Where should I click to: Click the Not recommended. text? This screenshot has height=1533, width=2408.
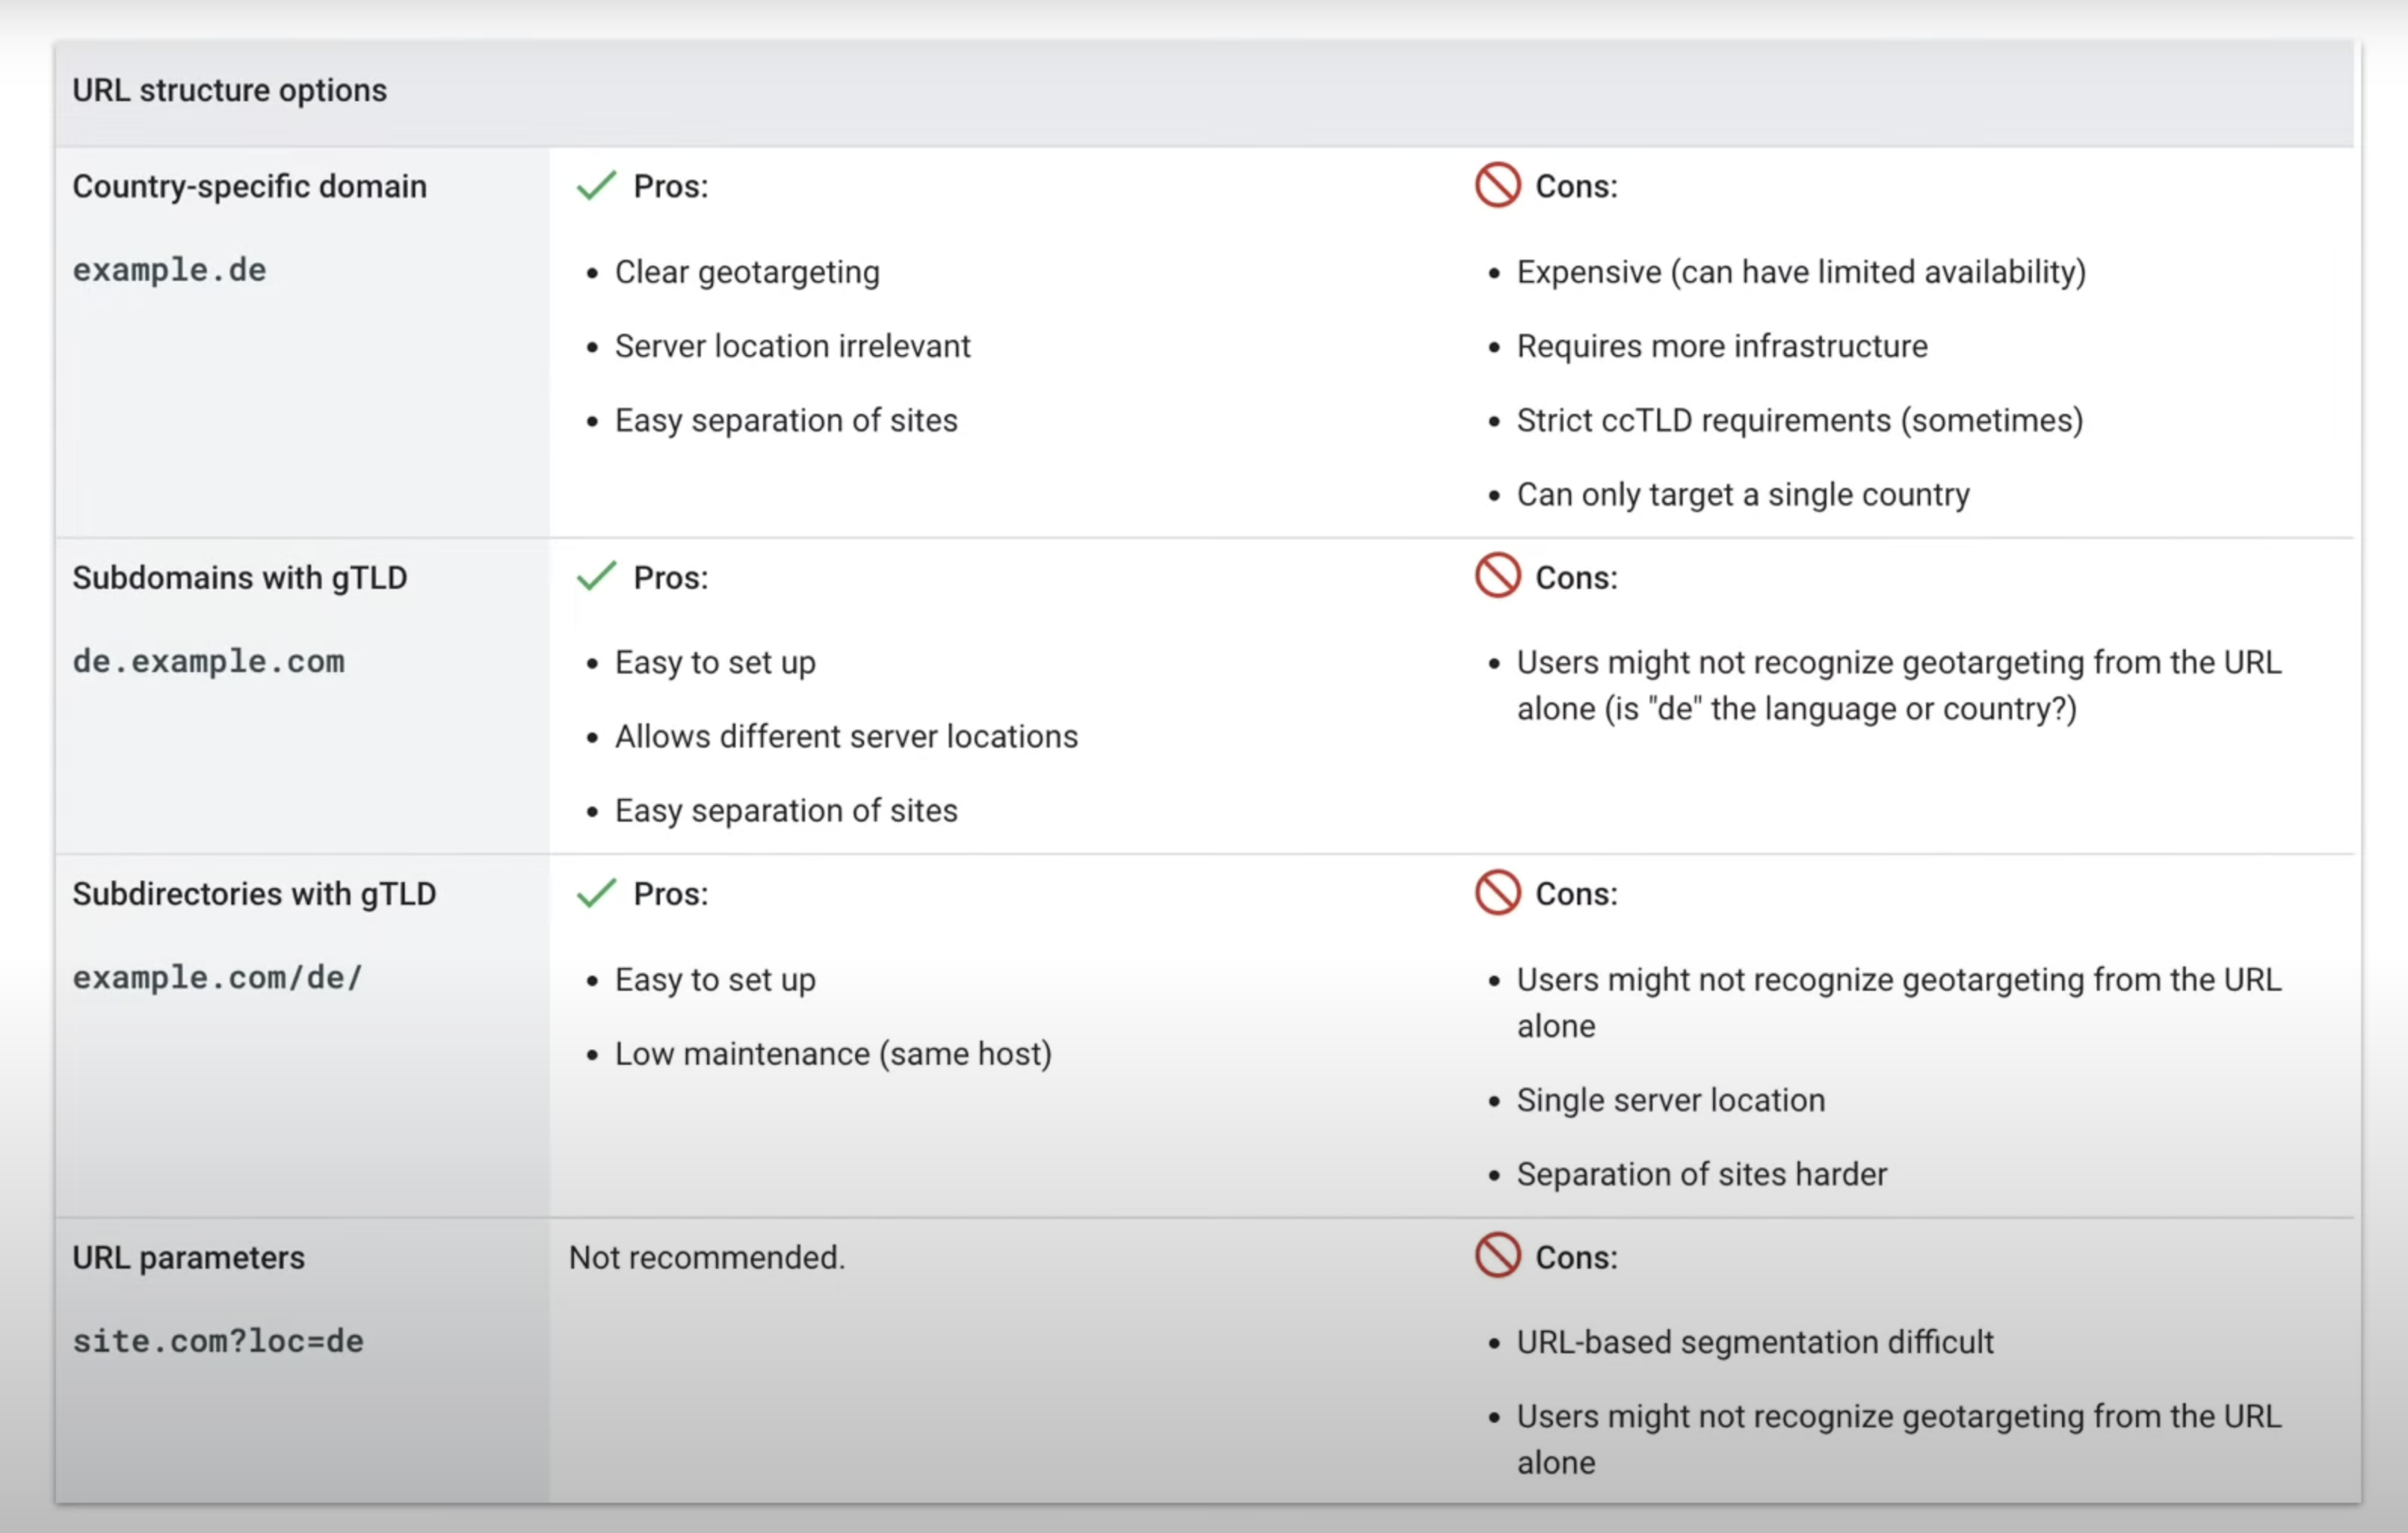[x=706, y=1257]
